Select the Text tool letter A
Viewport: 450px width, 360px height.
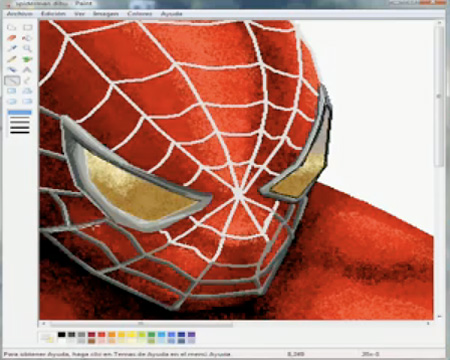pyautogui.click(x=27, y=70)
